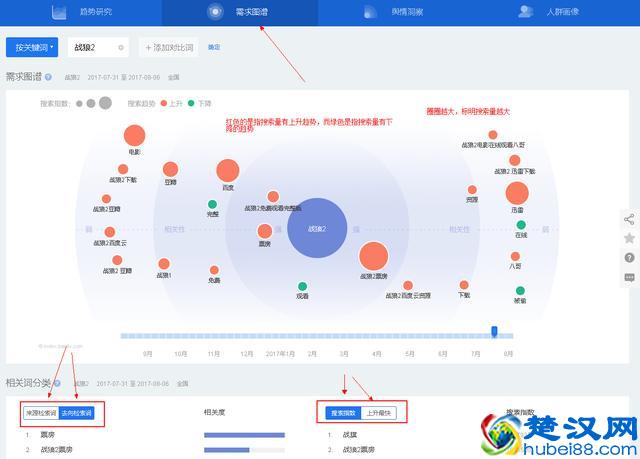Open the help icon beside 需求图谱 heading

click(49, 77)
